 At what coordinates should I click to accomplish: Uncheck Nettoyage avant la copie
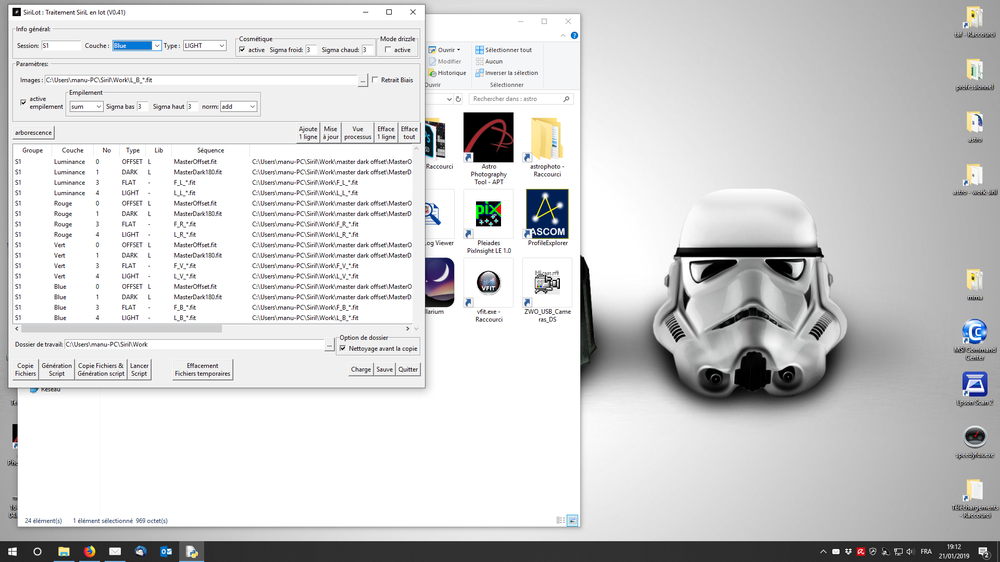(343, 348)
